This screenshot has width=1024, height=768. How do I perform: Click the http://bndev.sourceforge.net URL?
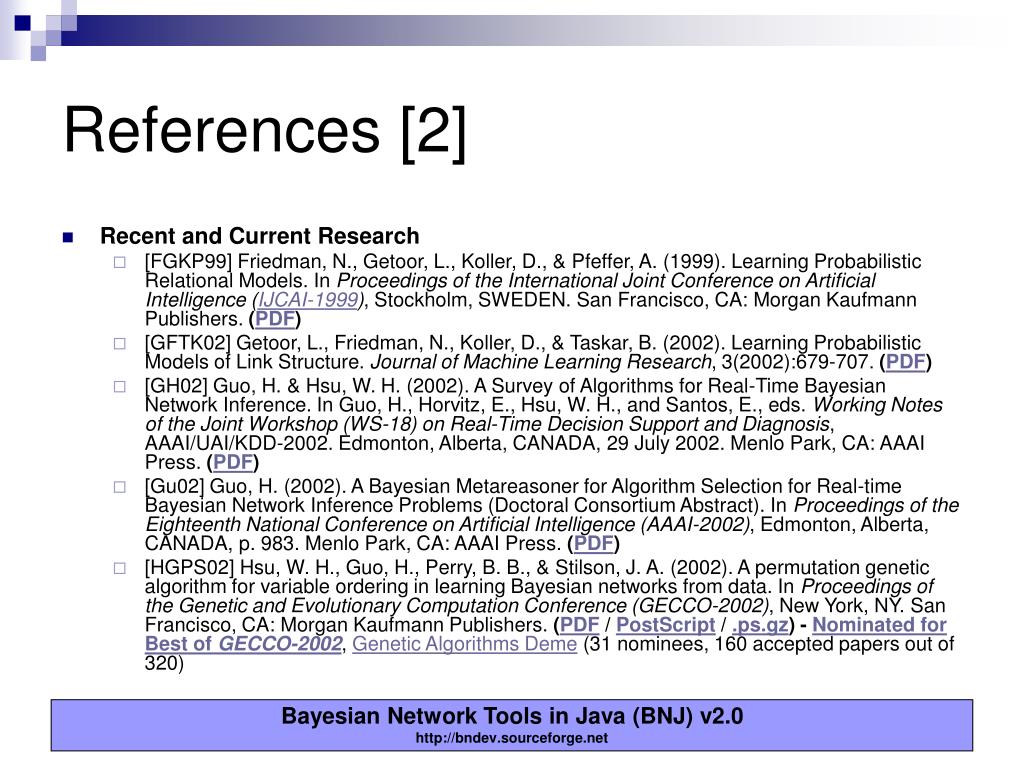point(511,738)
